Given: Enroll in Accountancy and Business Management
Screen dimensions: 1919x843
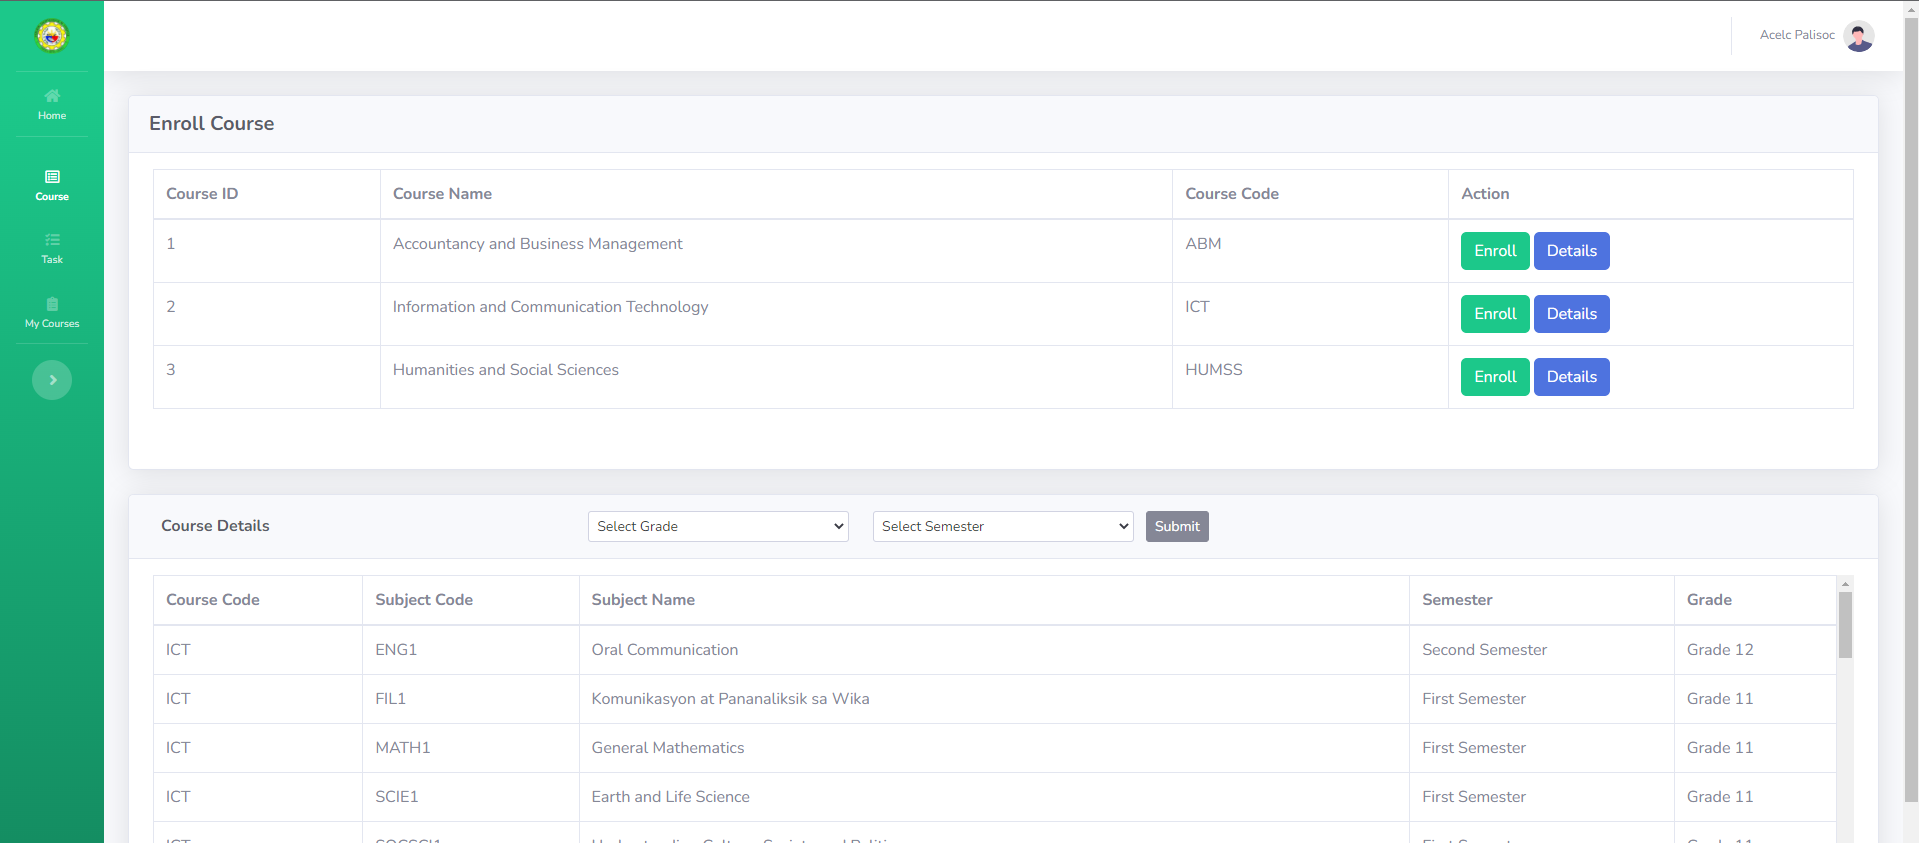Looking at the screenshot, I should (x=1495, y=251).
